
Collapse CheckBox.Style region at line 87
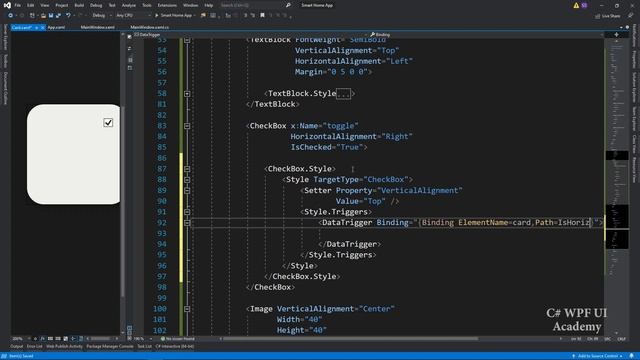(187, 169)
